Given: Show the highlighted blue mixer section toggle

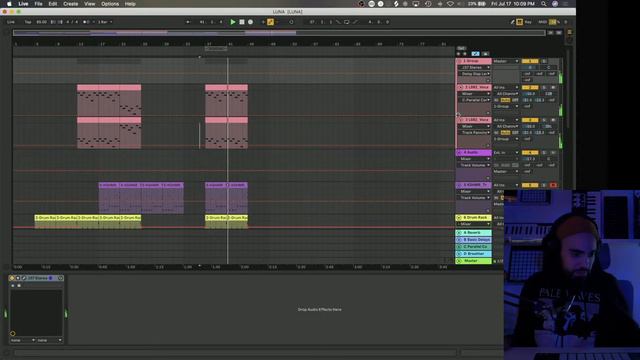Looking at the screenshot, I should click(x=475, y=53).
